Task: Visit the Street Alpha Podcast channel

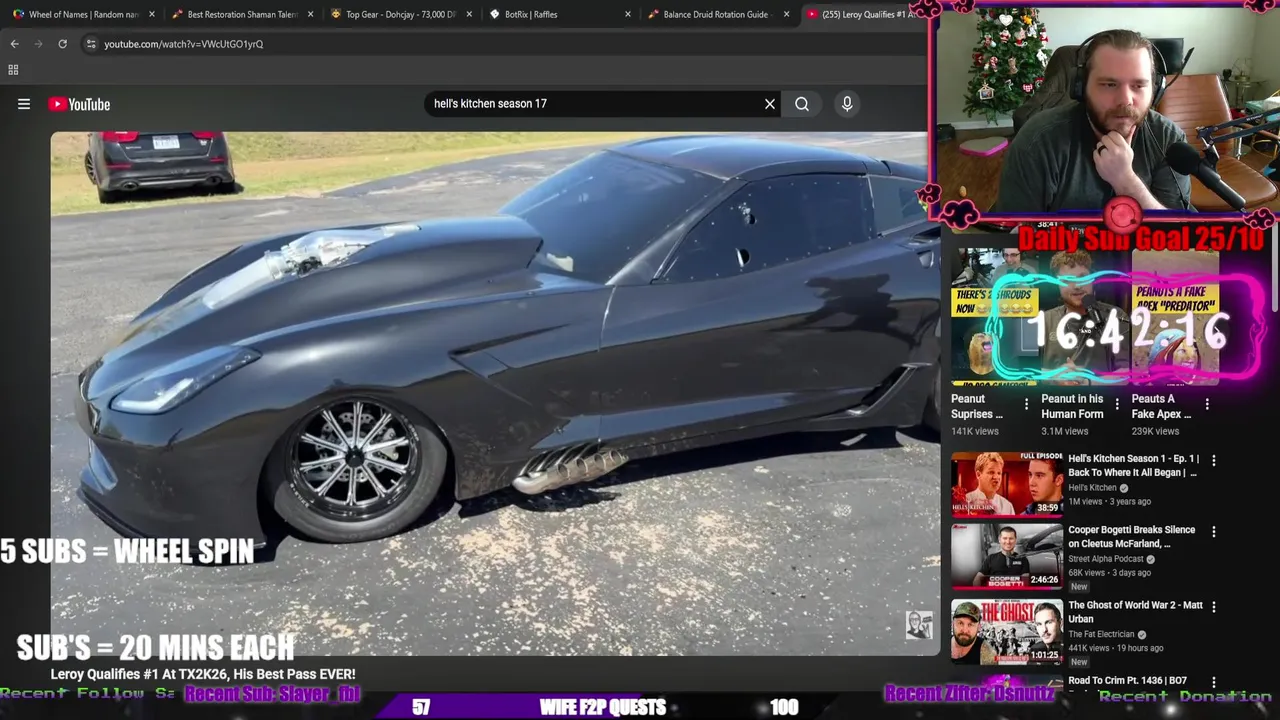Action: click(x=1106, y=559)
